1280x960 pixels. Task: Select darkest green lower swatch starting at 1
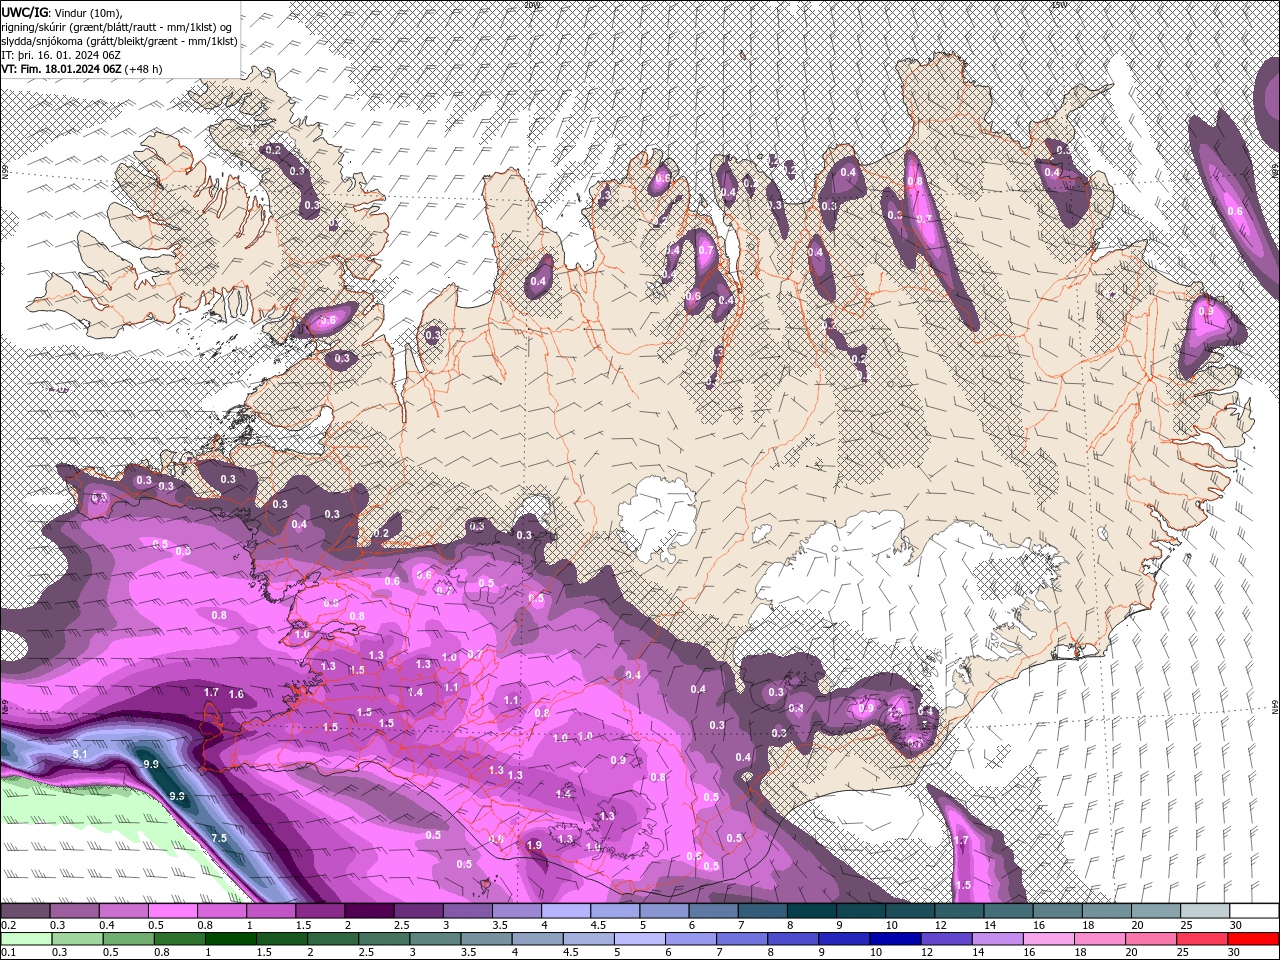[230, 939]
